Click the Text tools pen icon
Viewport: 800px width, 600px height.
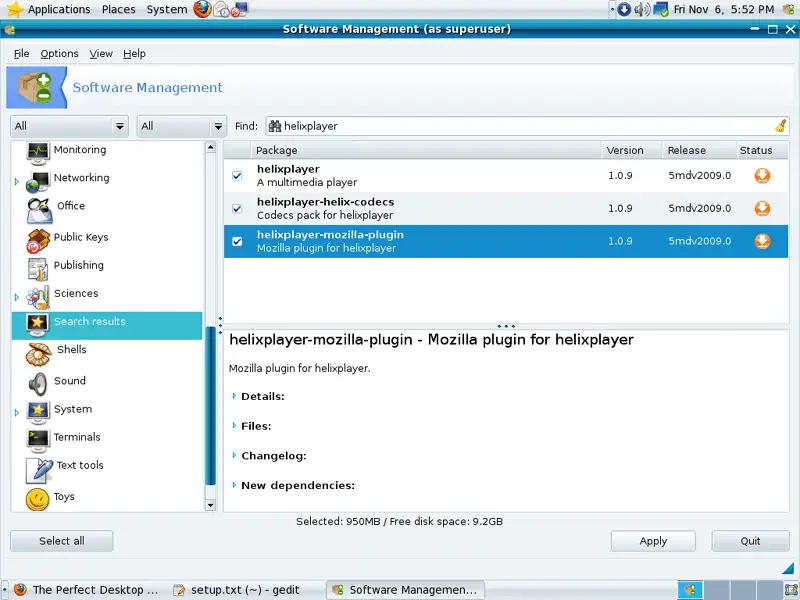[x=39, y=470]
